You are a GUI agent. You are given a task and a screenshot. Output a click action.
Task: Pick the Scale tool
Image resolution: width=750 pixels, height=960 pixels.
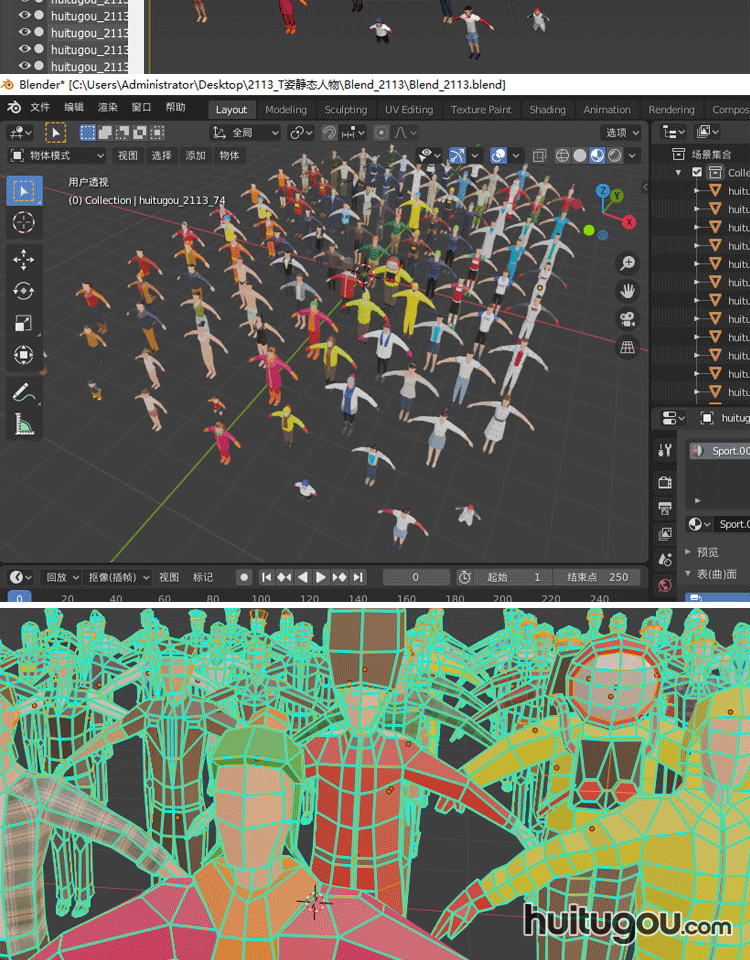click(24, 323)
